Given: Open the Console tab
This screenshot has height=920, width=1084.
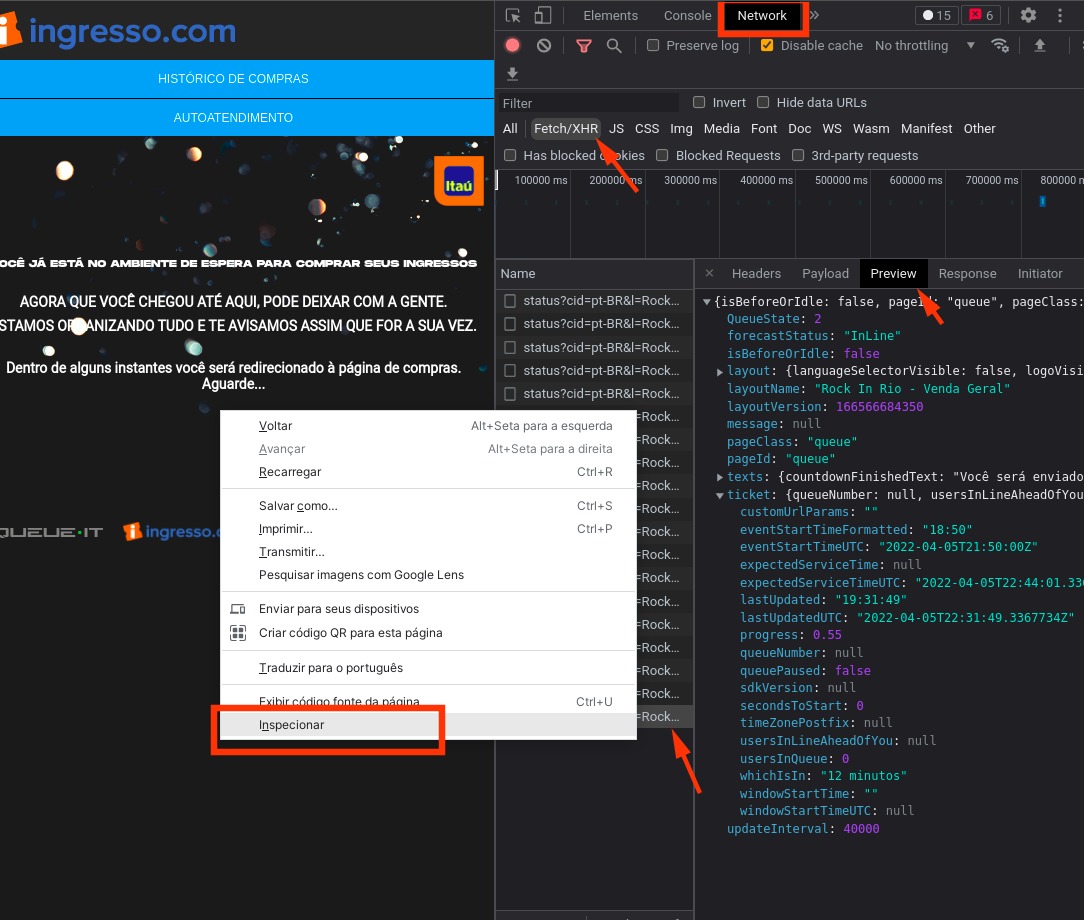Looking at the screenshot, I should point(687,15).
